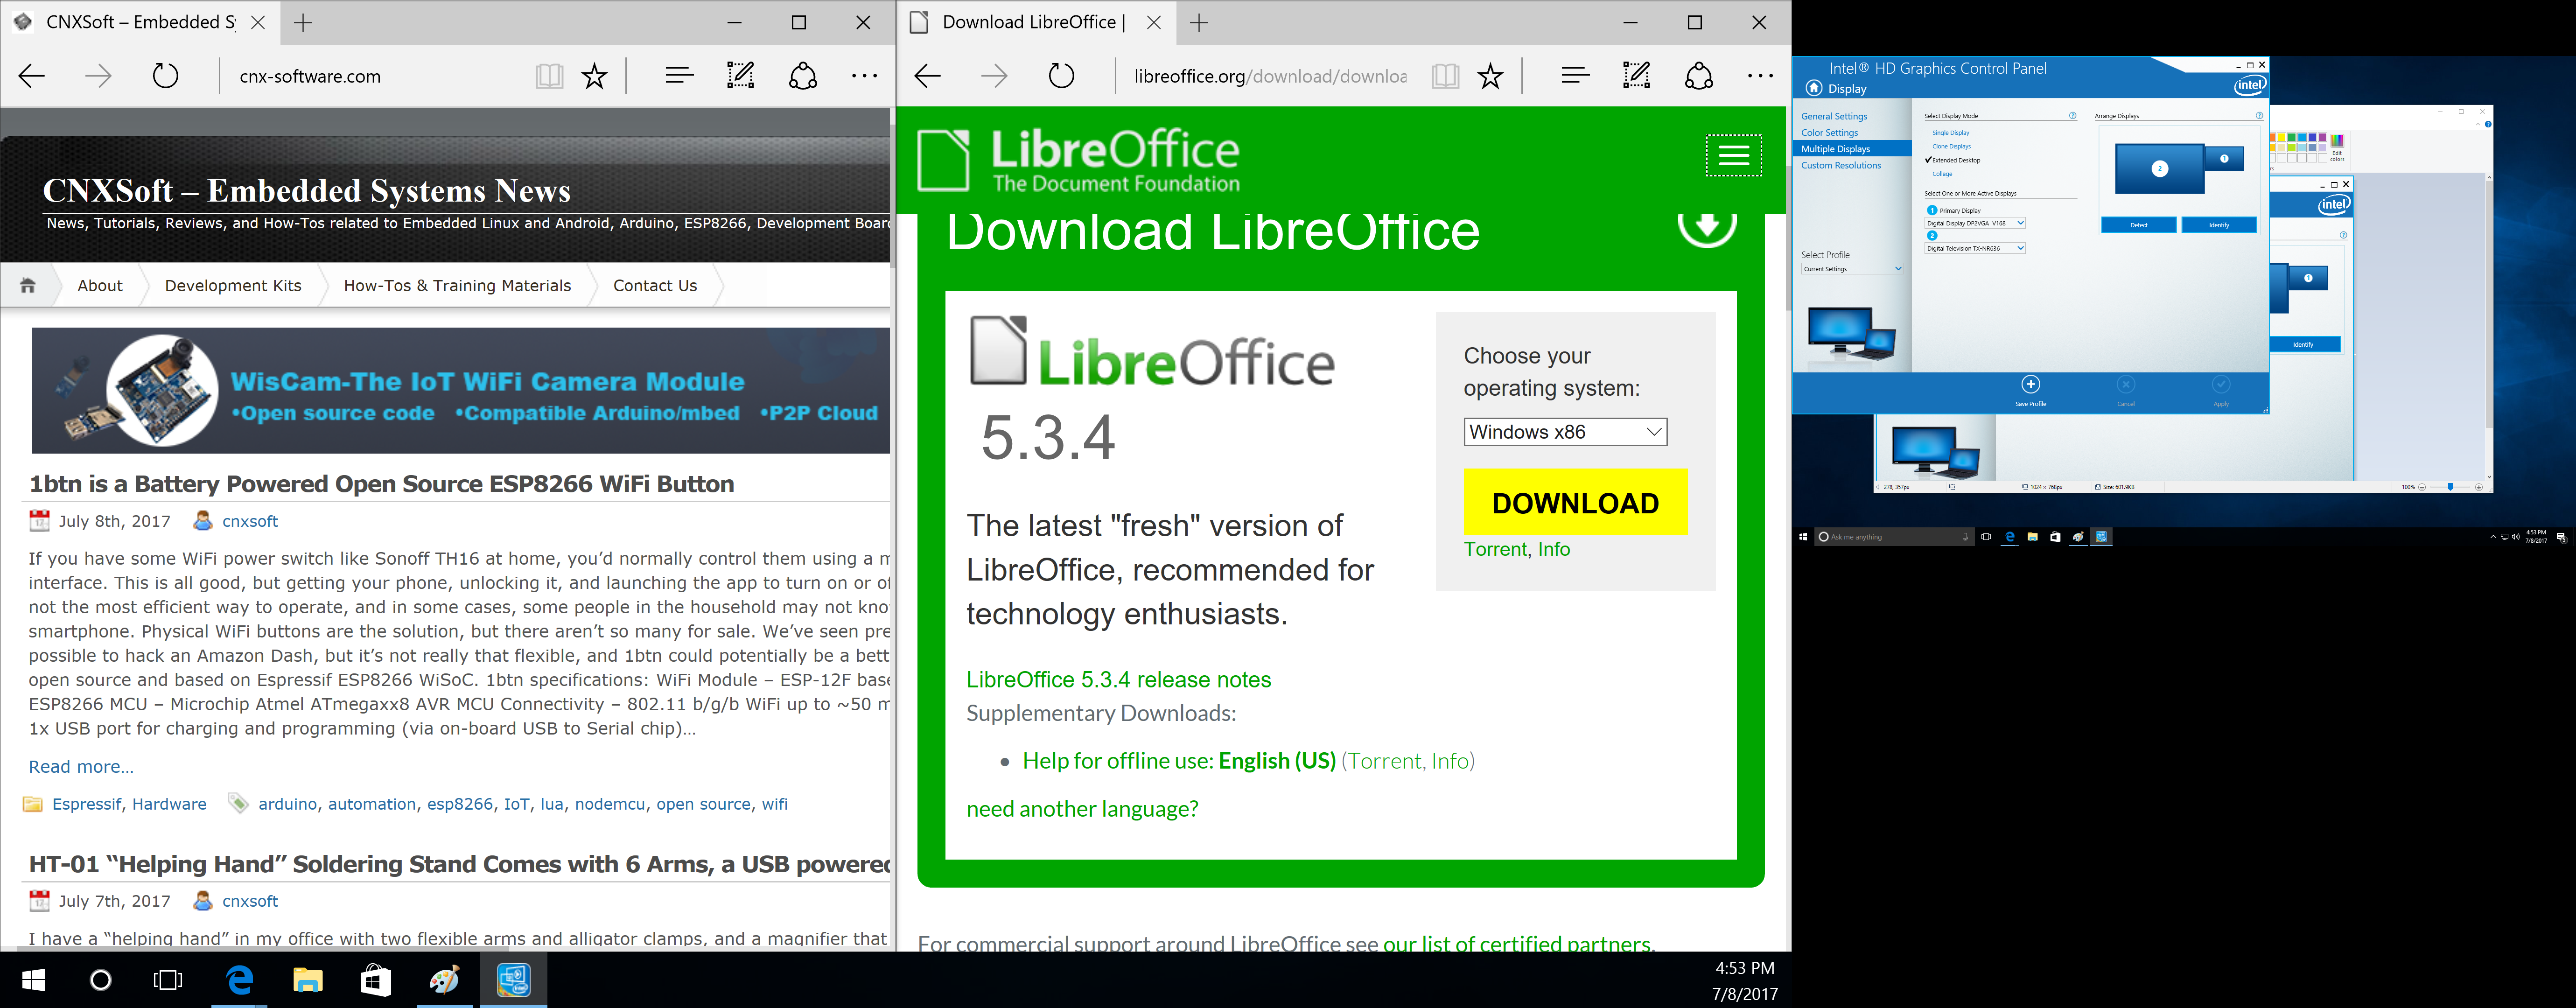Open the Hub in the CNXSoft Edge window
Screen dimensions: 2576x1008
point(679,75)
